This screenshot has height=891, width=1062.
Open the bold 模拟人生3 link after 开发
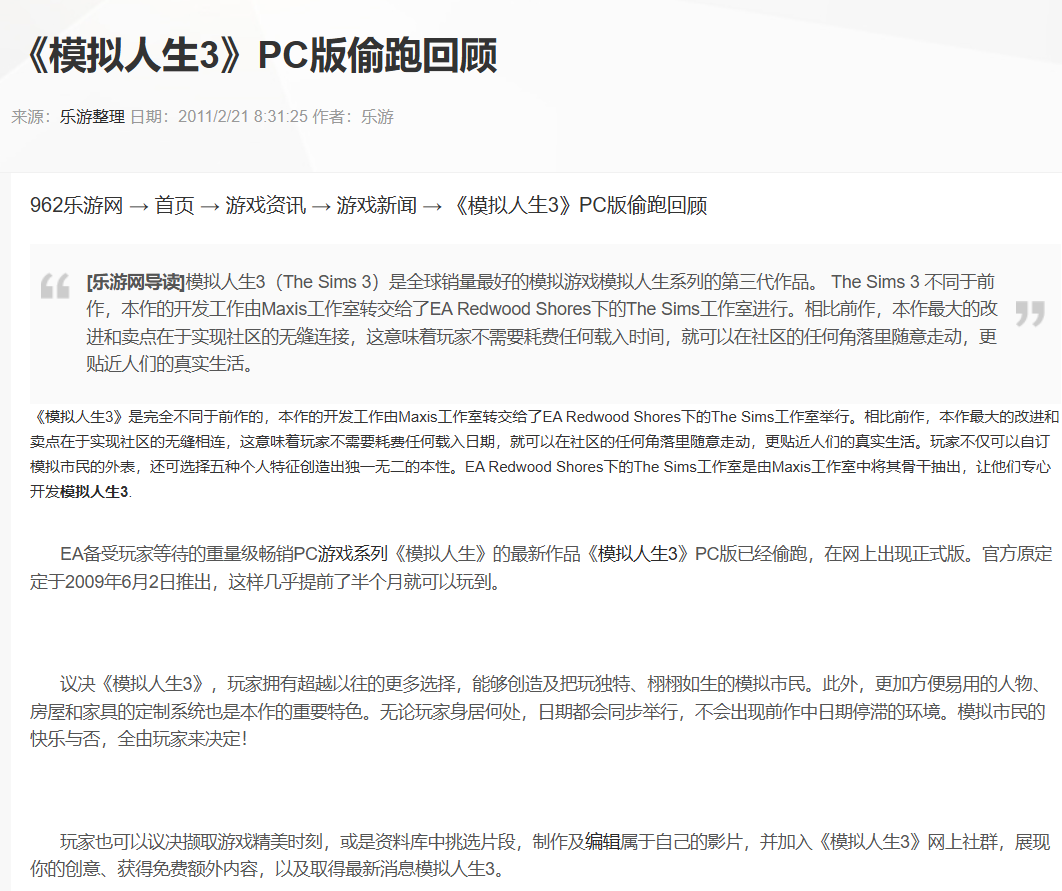(94, 492)
